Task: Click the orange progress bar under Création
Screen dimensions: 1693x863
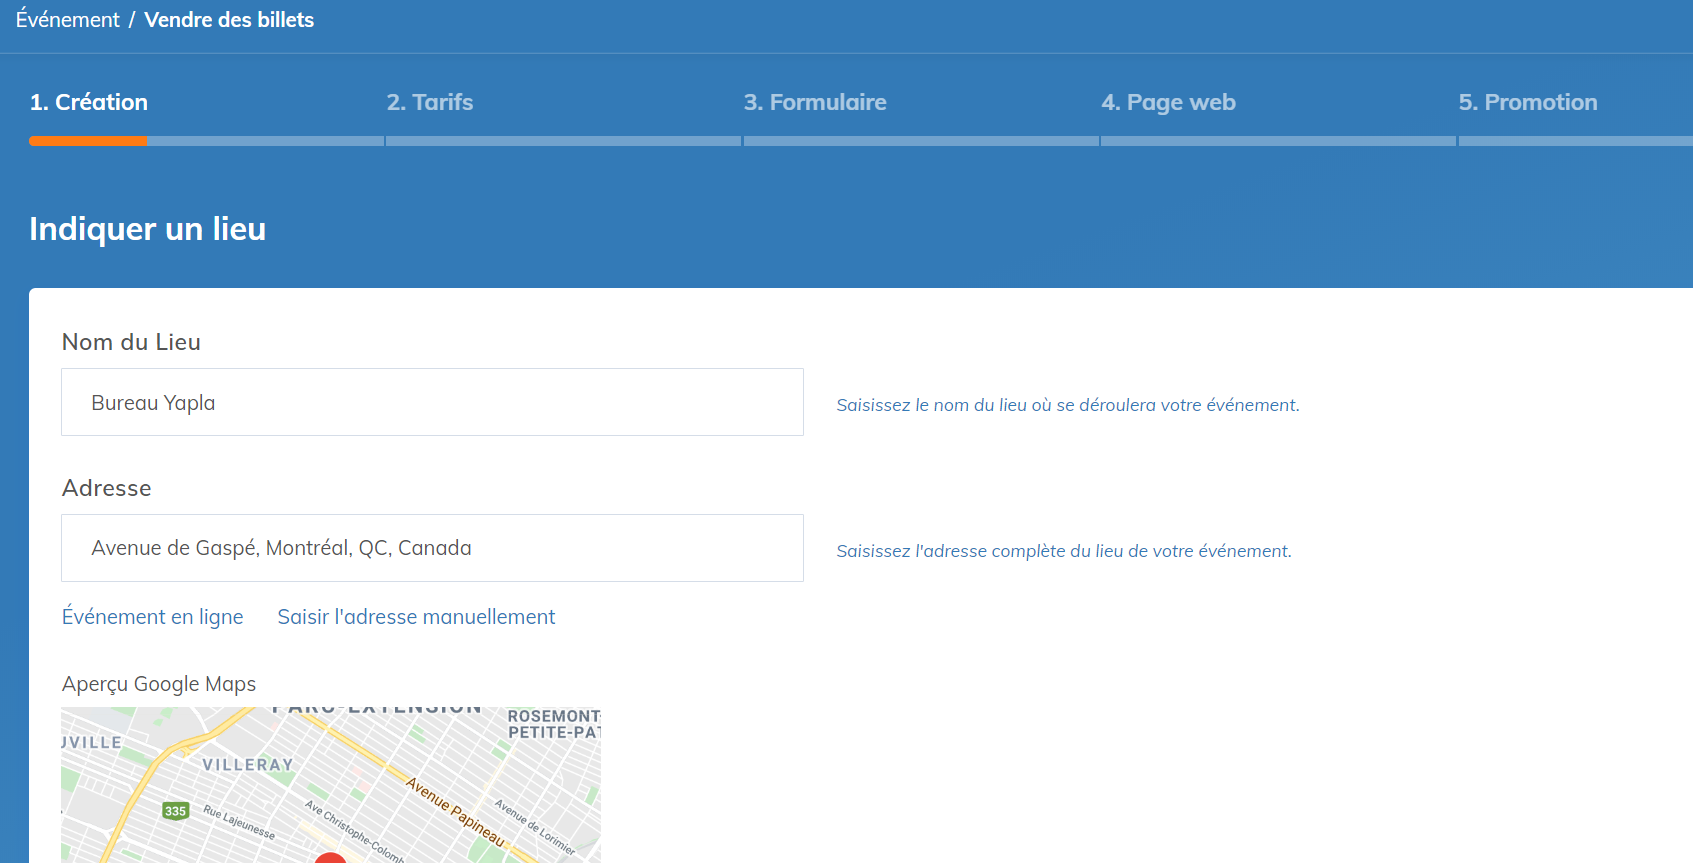Action: pyautogui.click(x=89, y=141)
